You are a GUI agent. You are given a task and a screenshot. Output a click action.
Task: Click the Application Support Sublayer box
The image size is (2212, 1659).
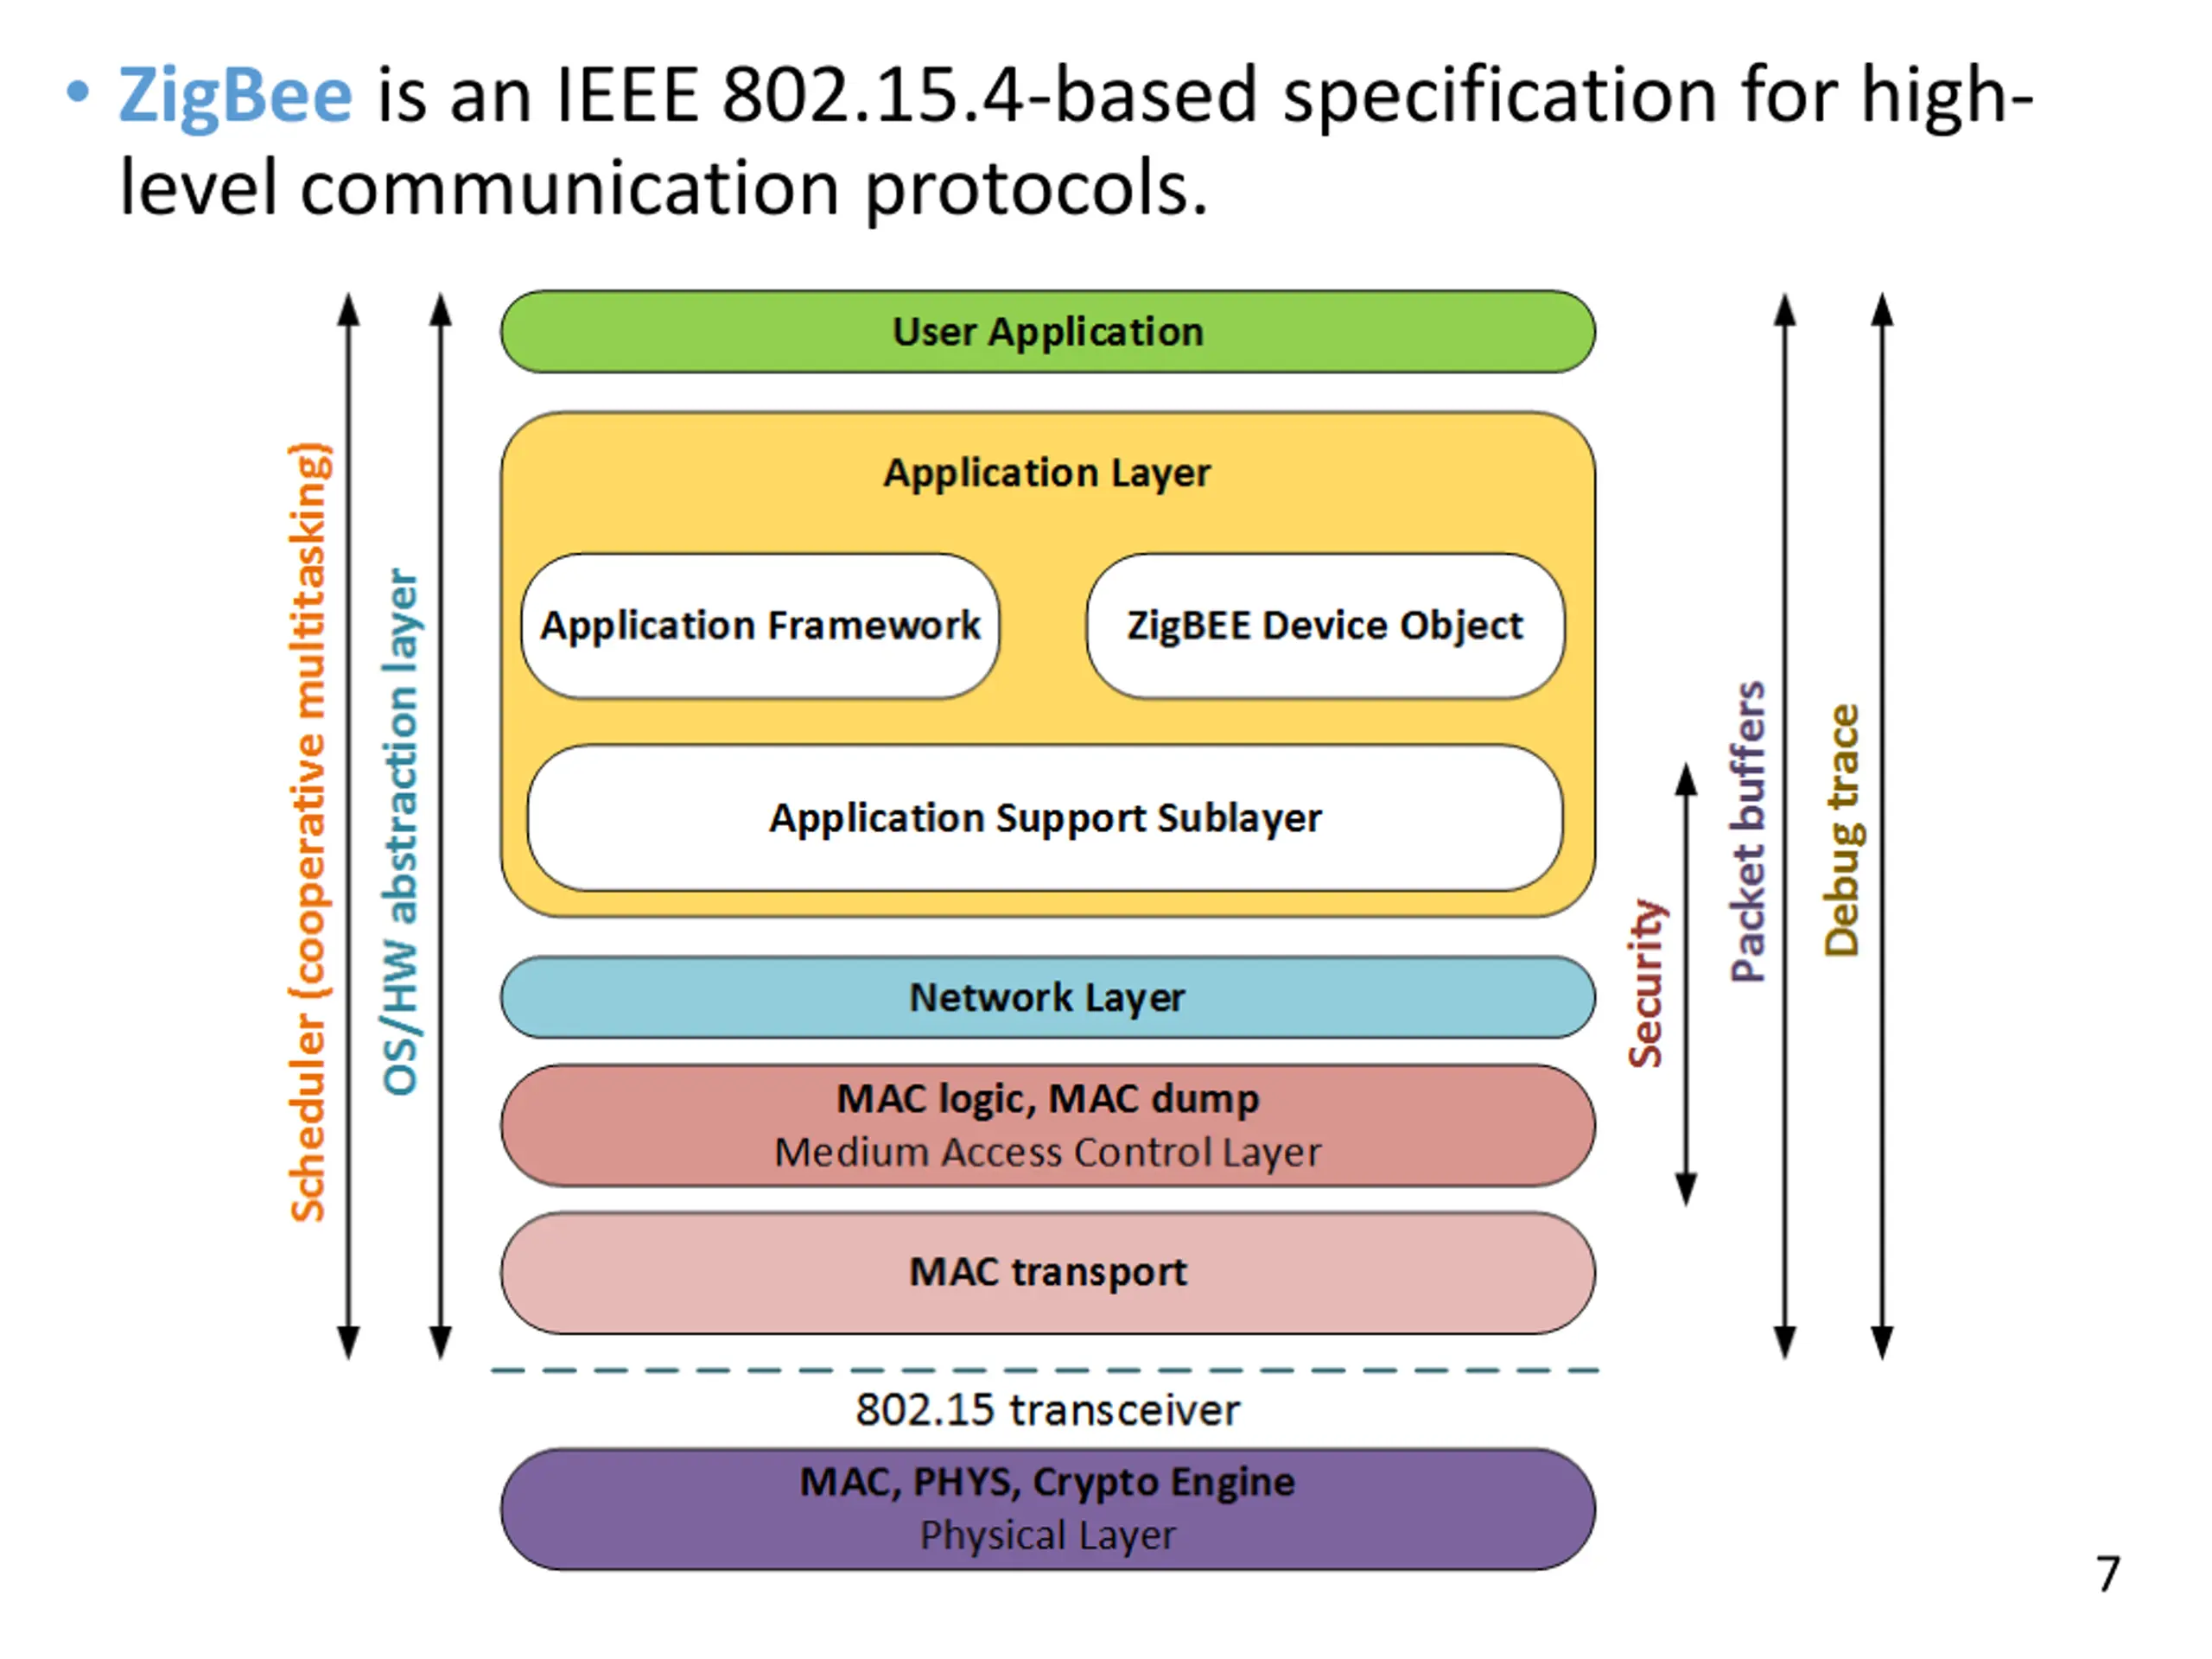tap(1045, 818)
